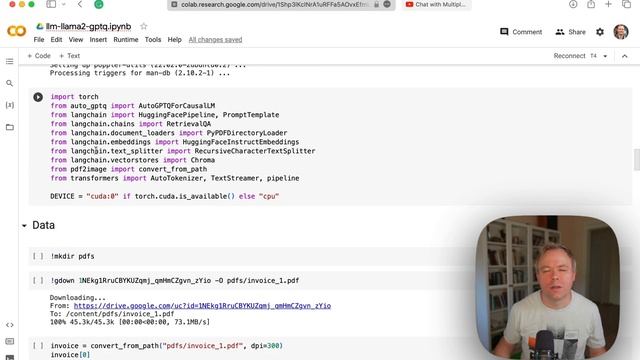This screenshot has height=360, width=640.
Task: Toggle the Safari sidebar button
Action: [x=51, y=4]
